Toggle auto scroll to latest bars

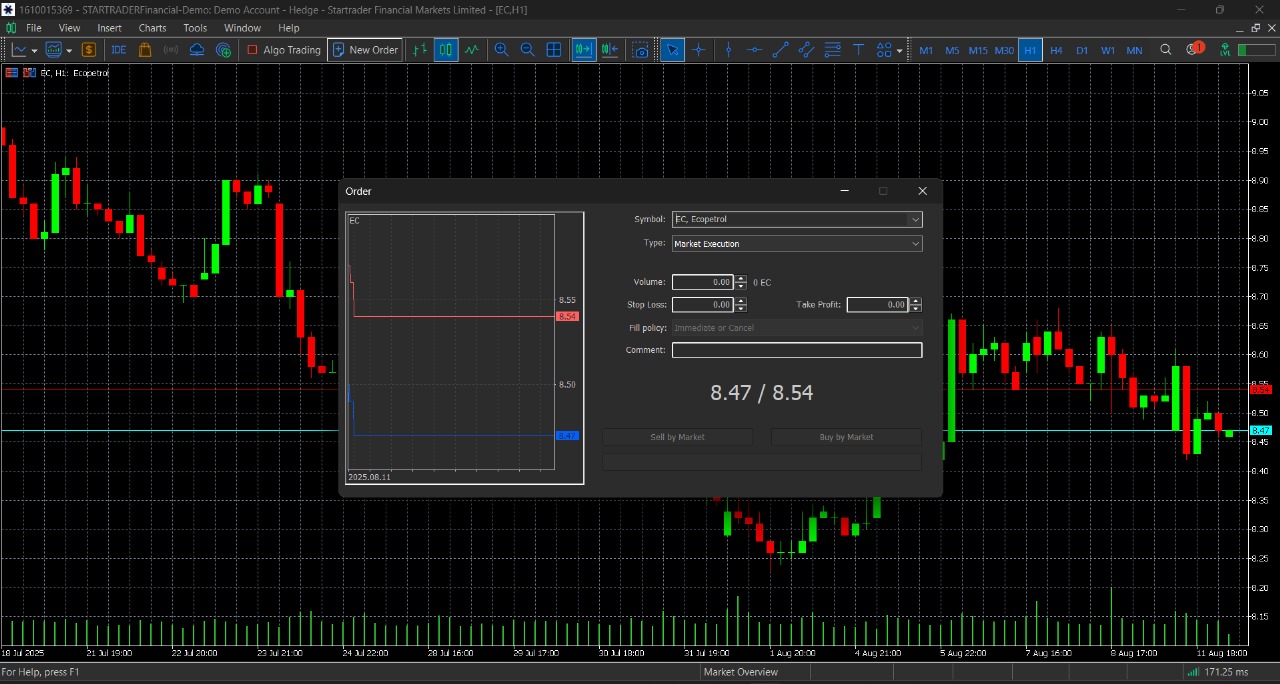[x=583, y=50]
